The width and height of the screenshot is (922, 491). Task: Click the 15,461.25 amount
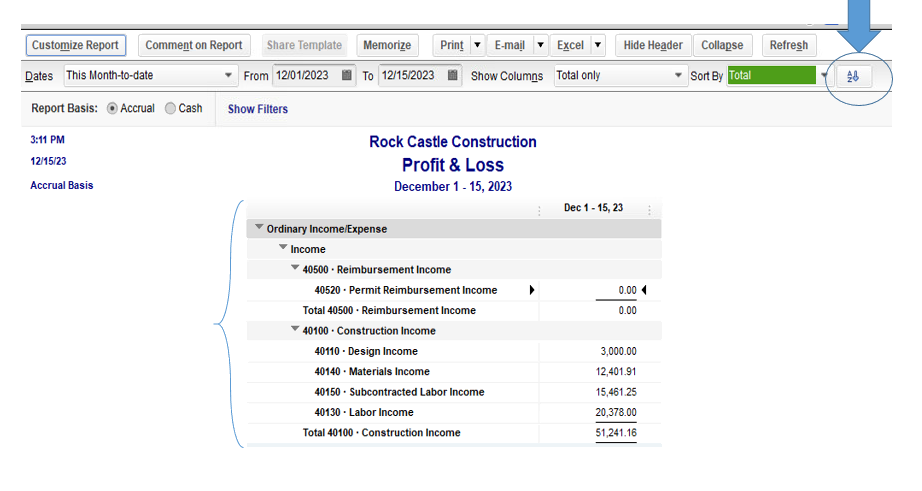(616, 392)
